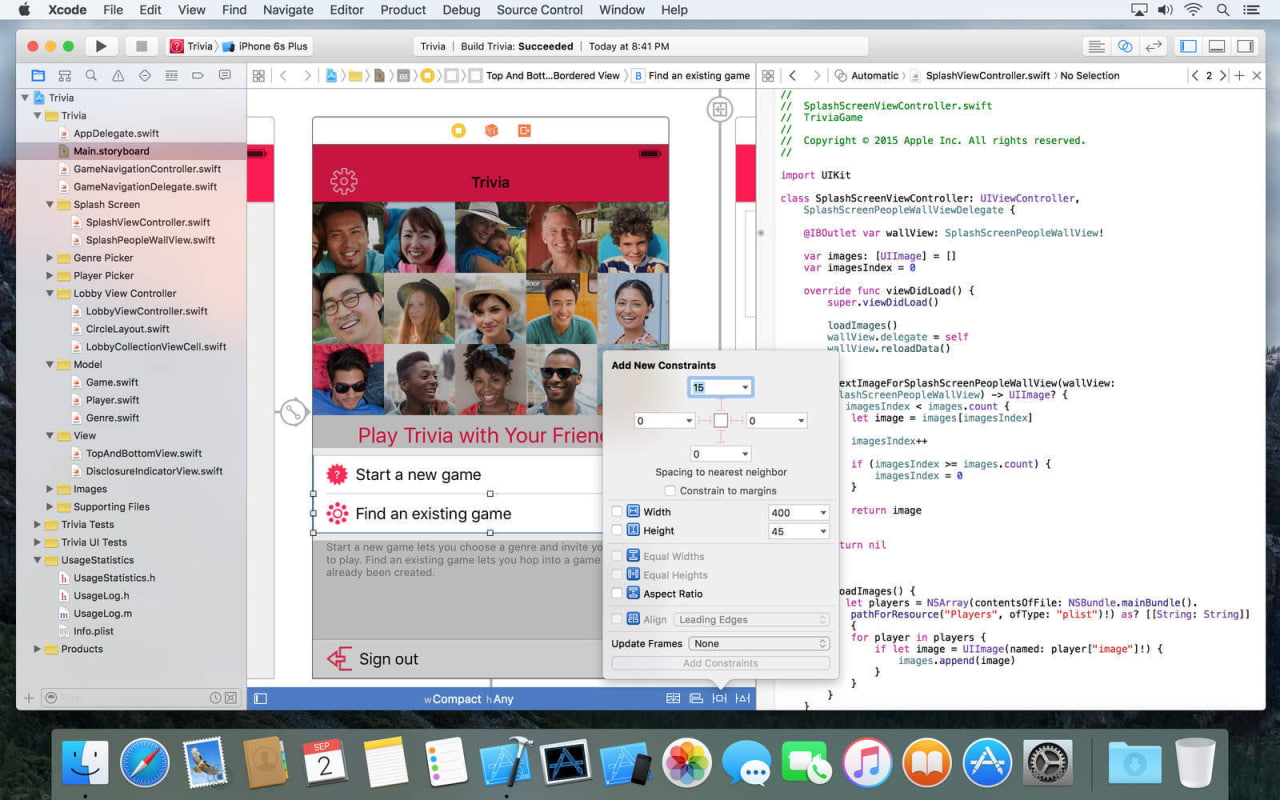Click the Add Constraints button
1280x800 pixels.
[719, 662]
